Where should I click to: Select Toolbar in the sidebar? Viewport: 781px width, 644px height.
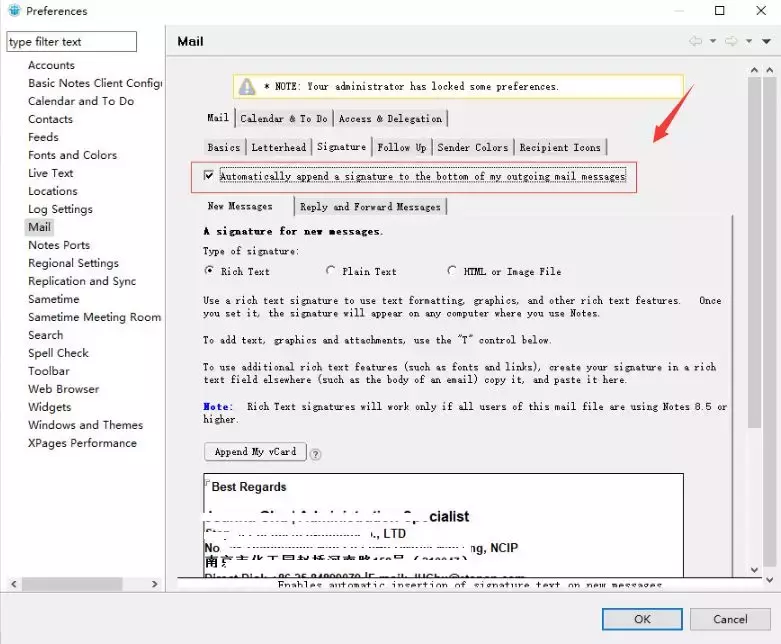pos(49,371)
